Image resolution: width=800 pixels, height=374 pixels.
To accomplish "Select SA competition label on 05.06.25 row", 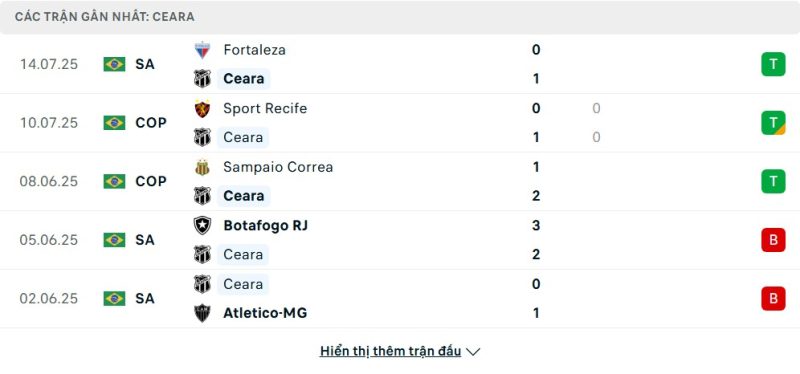I will (x=145, y=240).
